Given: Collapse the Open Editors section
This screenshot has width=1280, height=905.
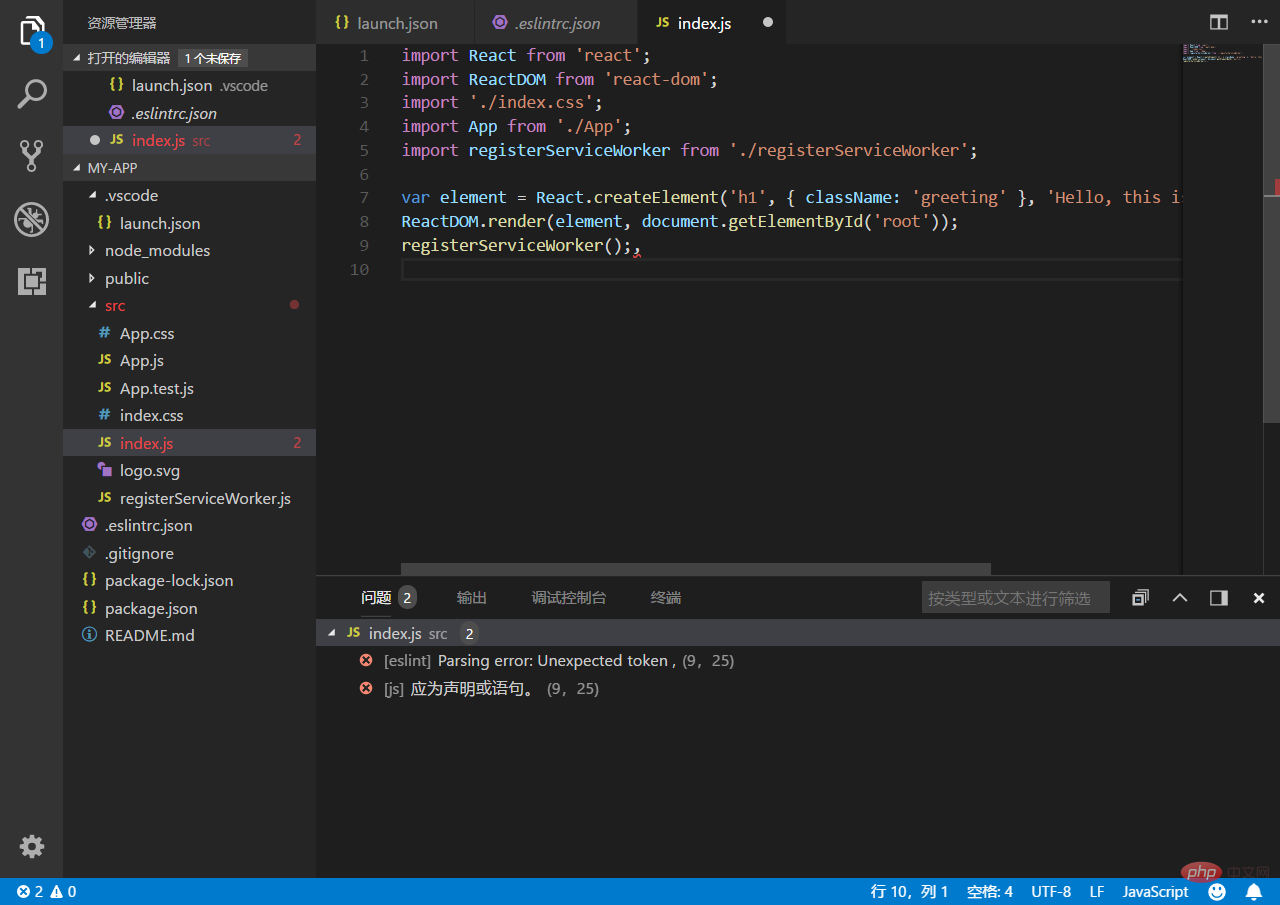Looking at the screenshot, I should coord(78,58).
